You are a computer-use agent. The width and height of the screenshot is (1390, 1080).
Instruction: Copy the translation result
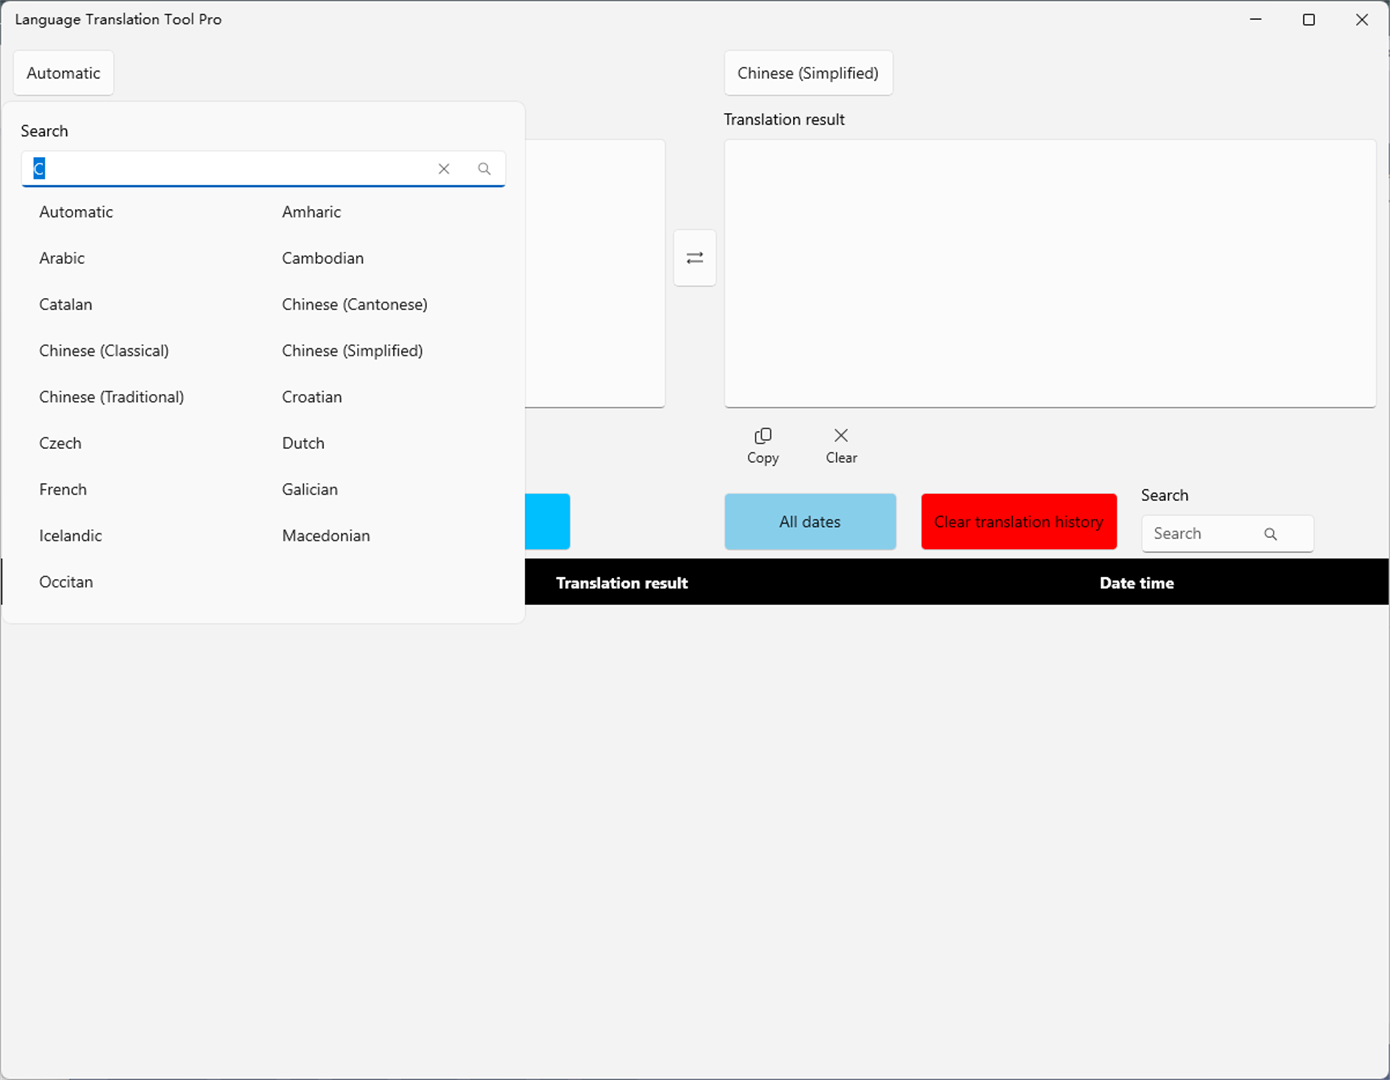[763, 446]
